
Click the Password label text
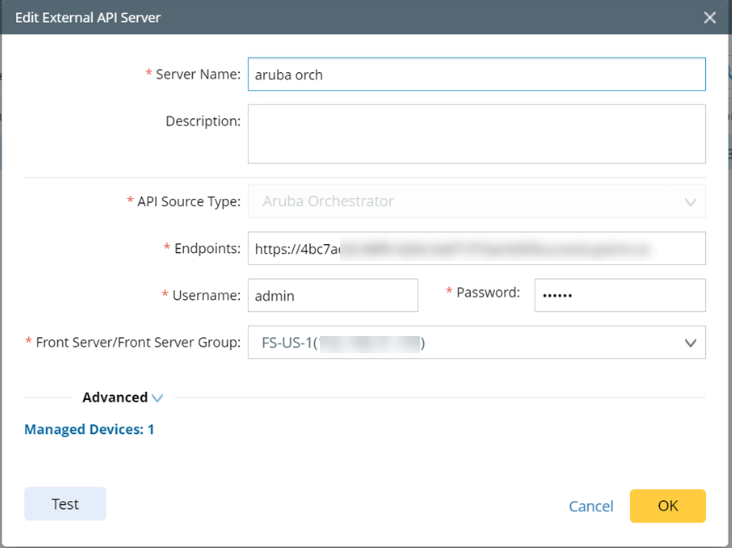[488, 293]
